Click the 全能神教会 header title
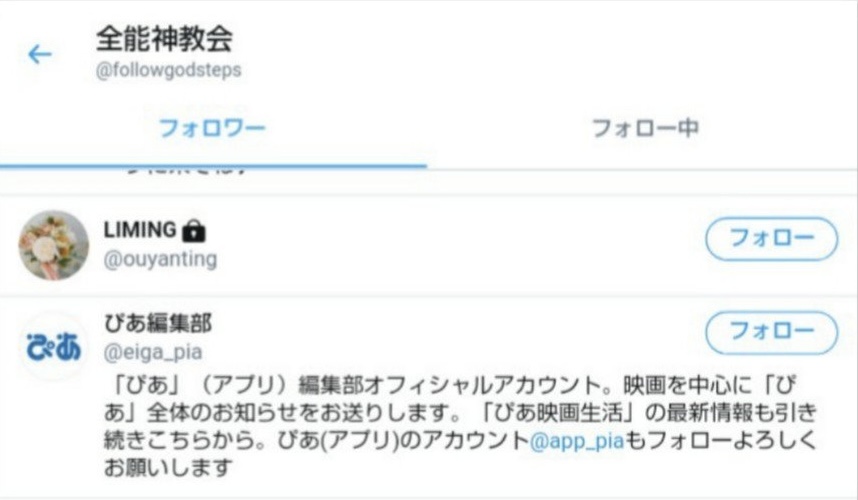Image resolution: width=858 pixels, height=500 pixels. tap(164, 39)
